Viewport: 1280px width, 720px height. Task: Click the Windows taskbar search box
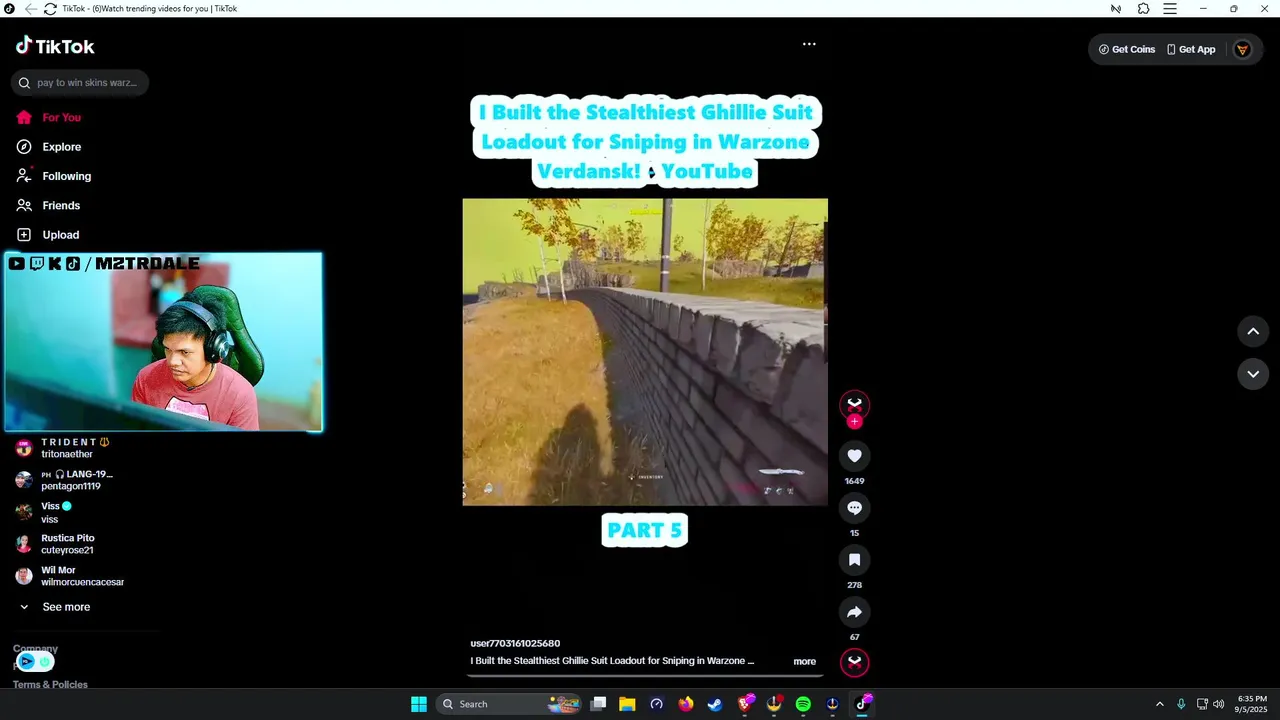510,704
